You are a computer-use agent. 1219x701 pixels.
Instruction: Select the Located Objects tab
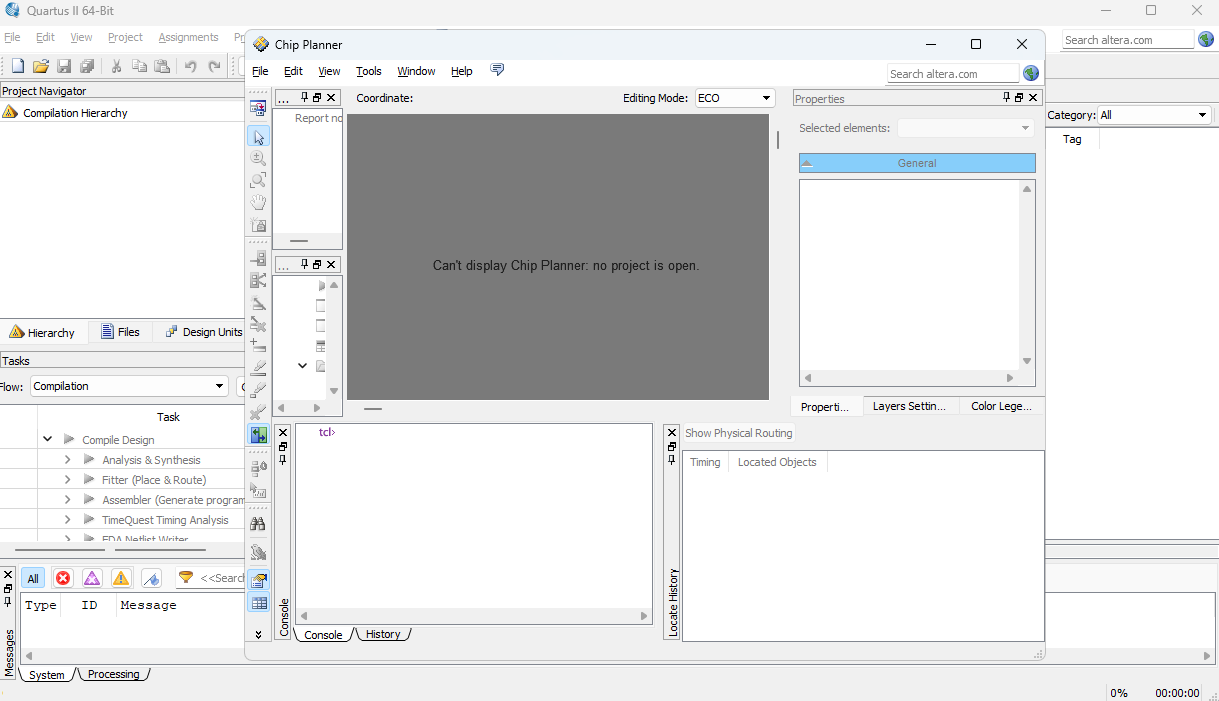[777, 462]
